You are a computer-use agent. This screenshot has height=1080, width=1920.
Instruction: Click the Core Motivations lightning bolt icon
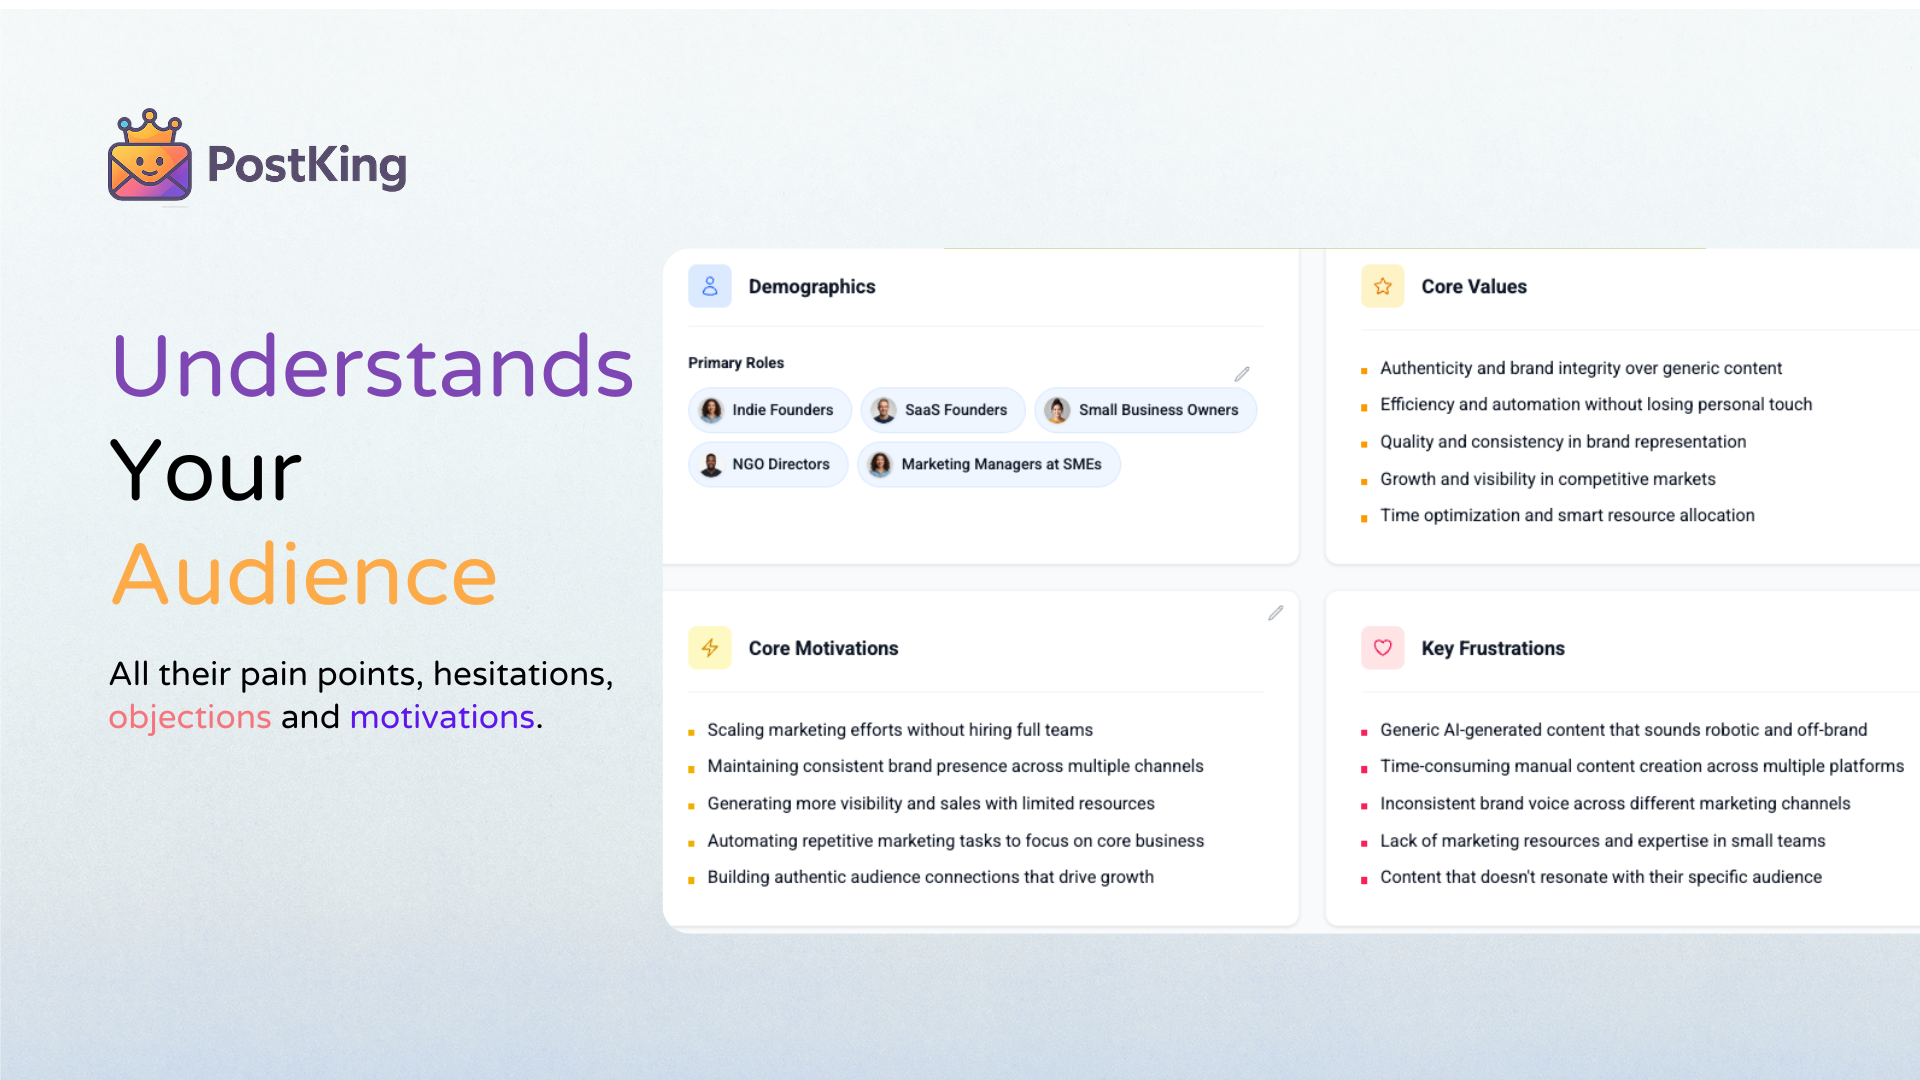click(710, 648)
